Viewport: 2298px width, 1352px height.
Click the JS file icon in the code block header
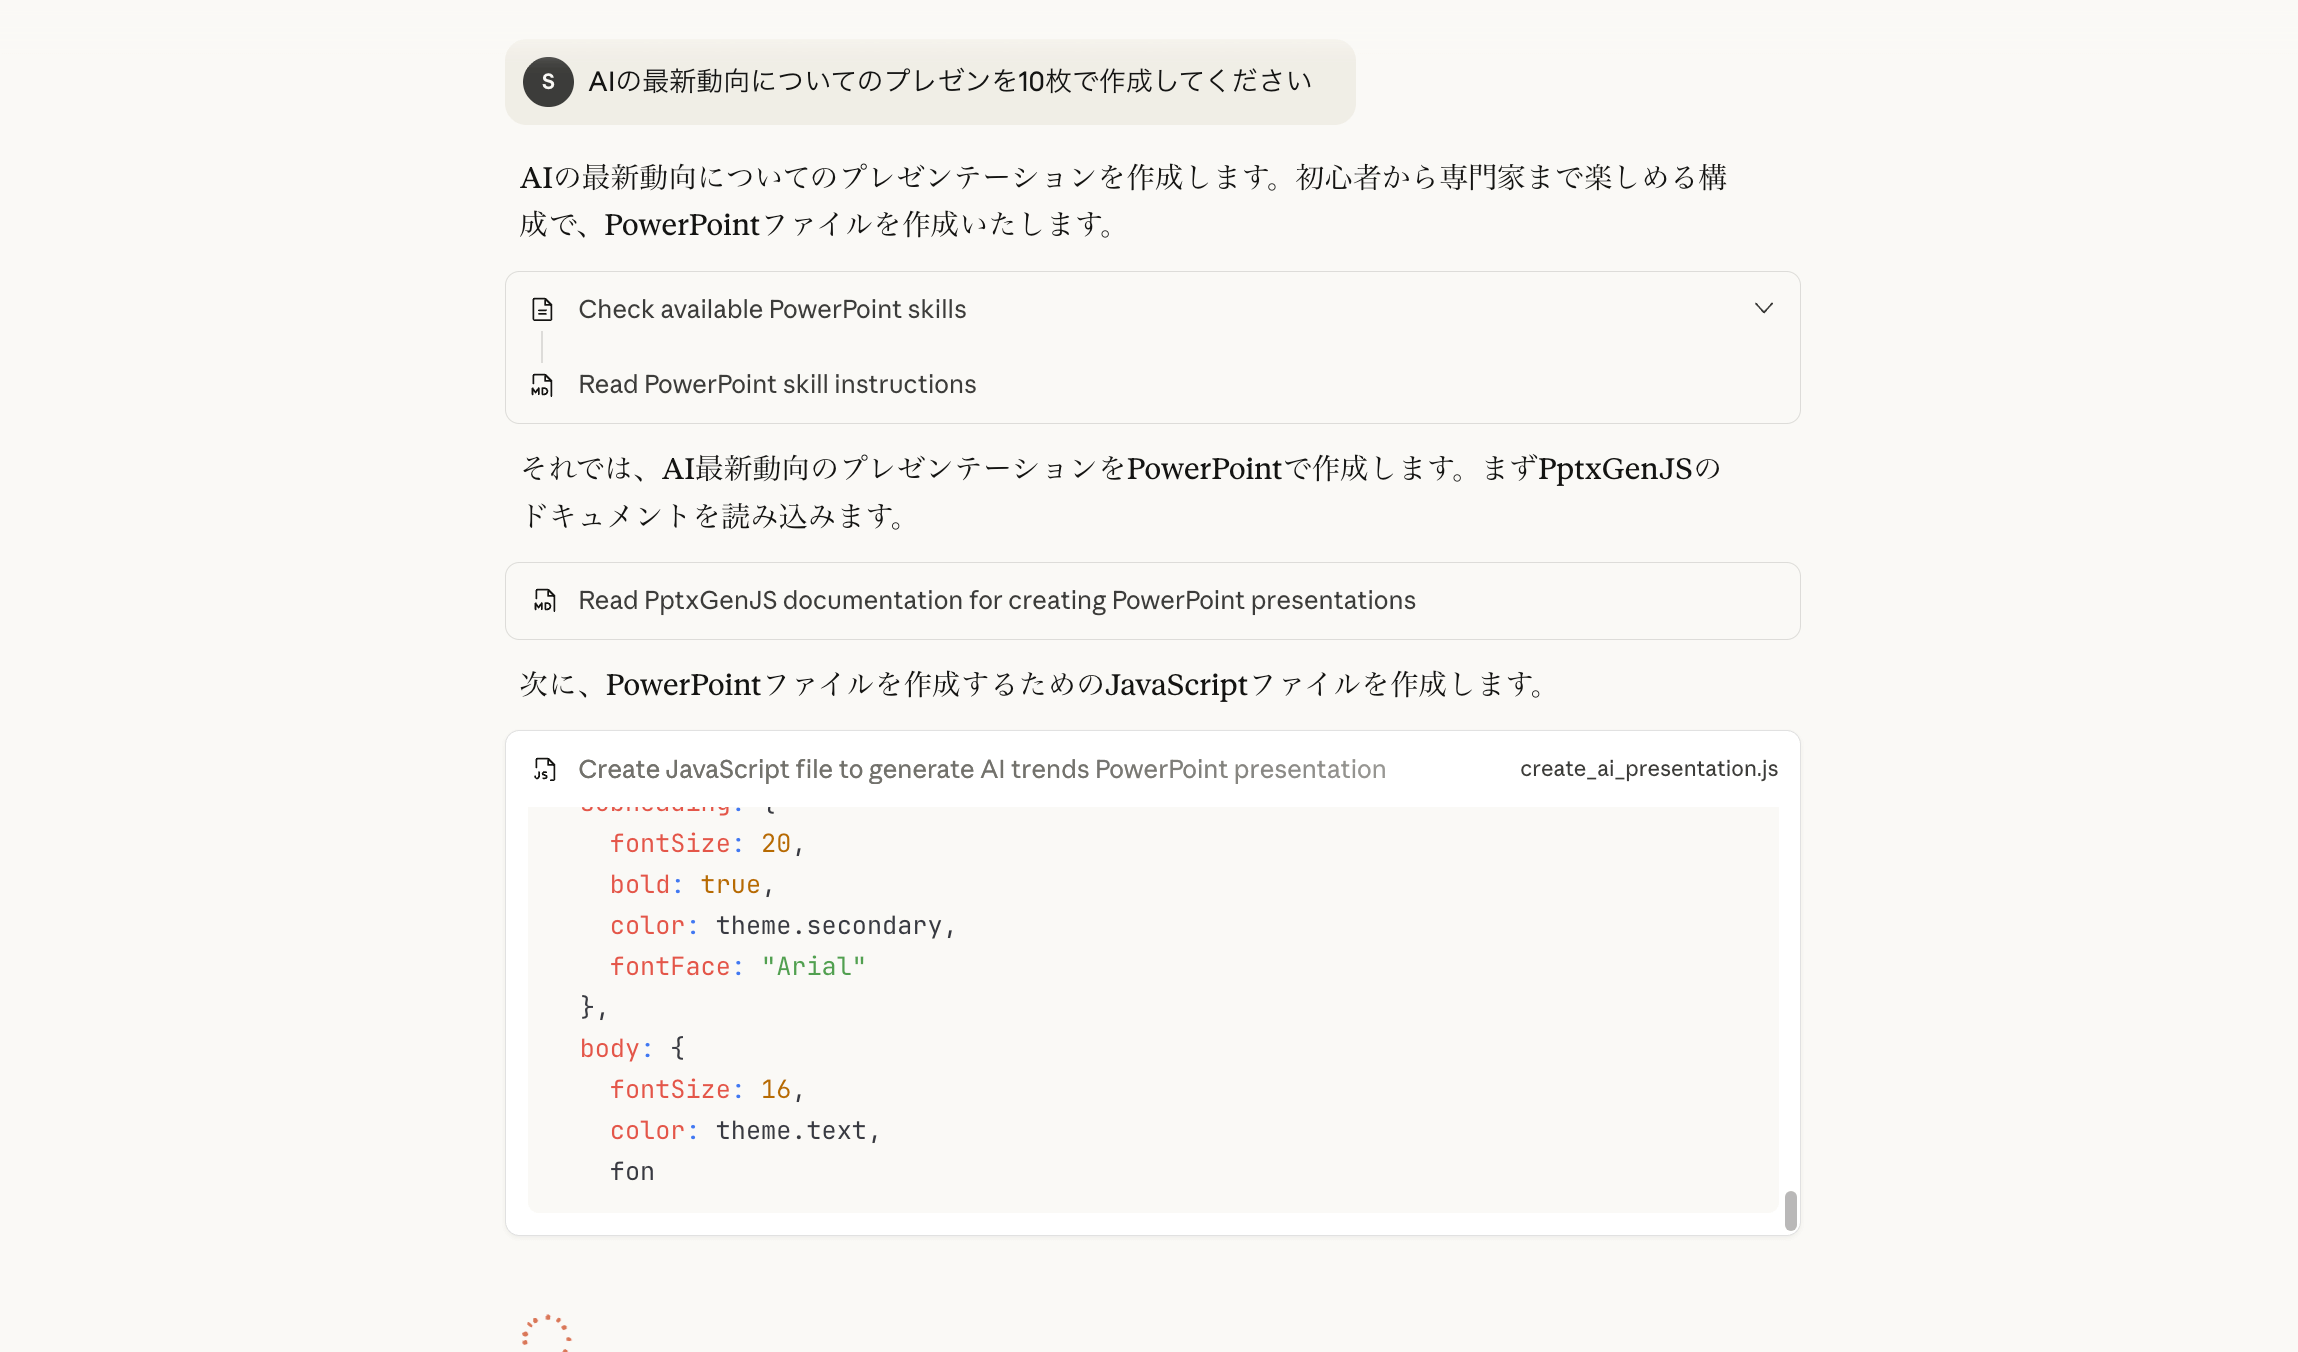point(544,769)
